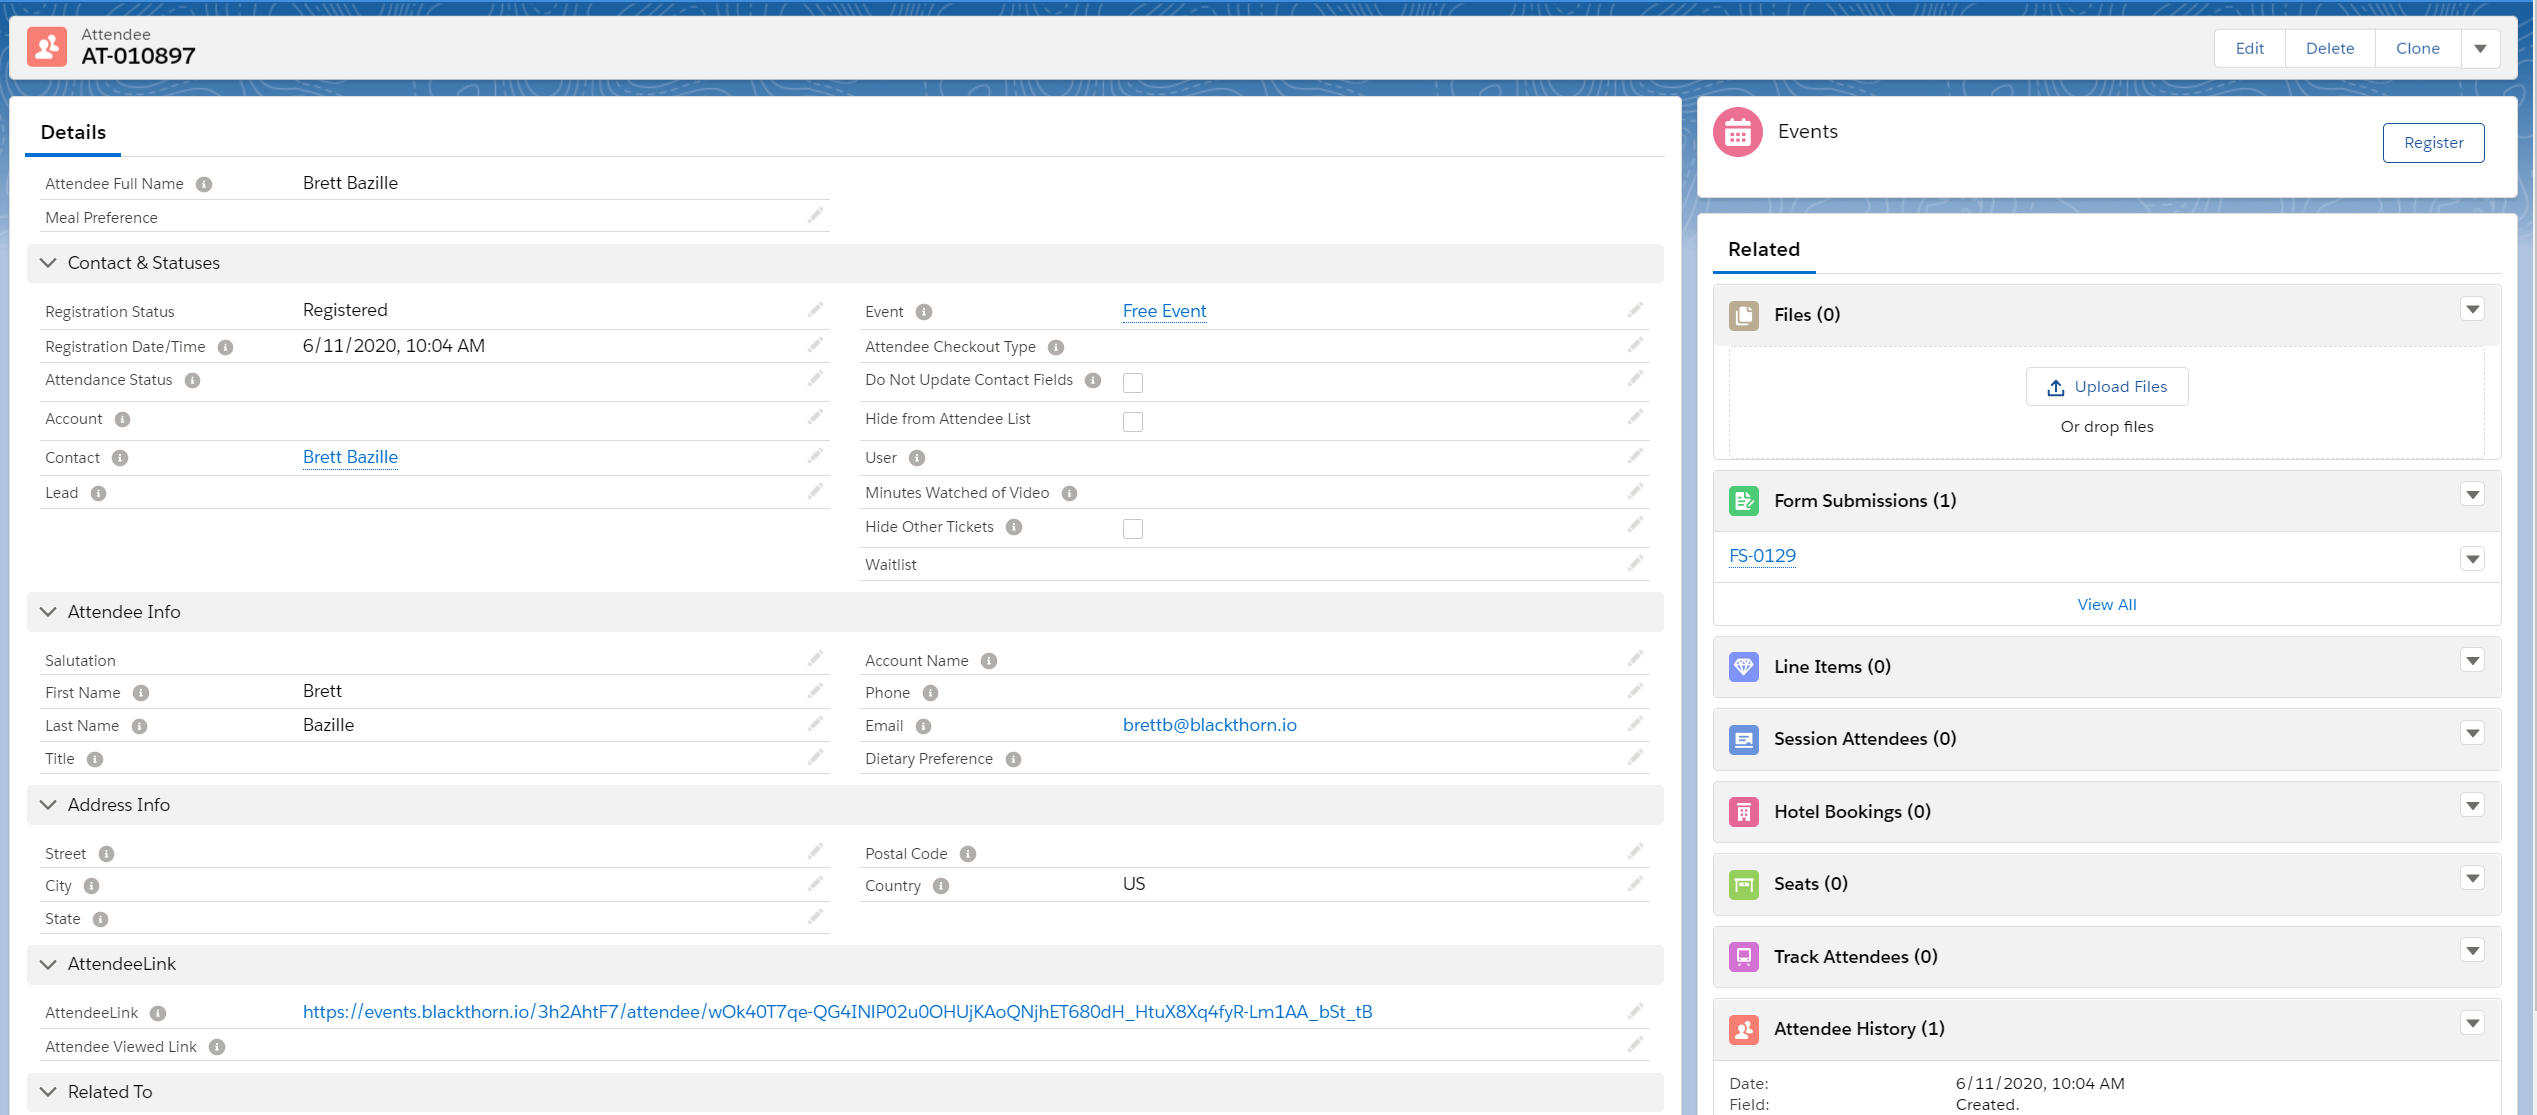Click the edit pencil for the AttendeeLink field
Screen dimensions: 2537x1115
point(1635,1011)
